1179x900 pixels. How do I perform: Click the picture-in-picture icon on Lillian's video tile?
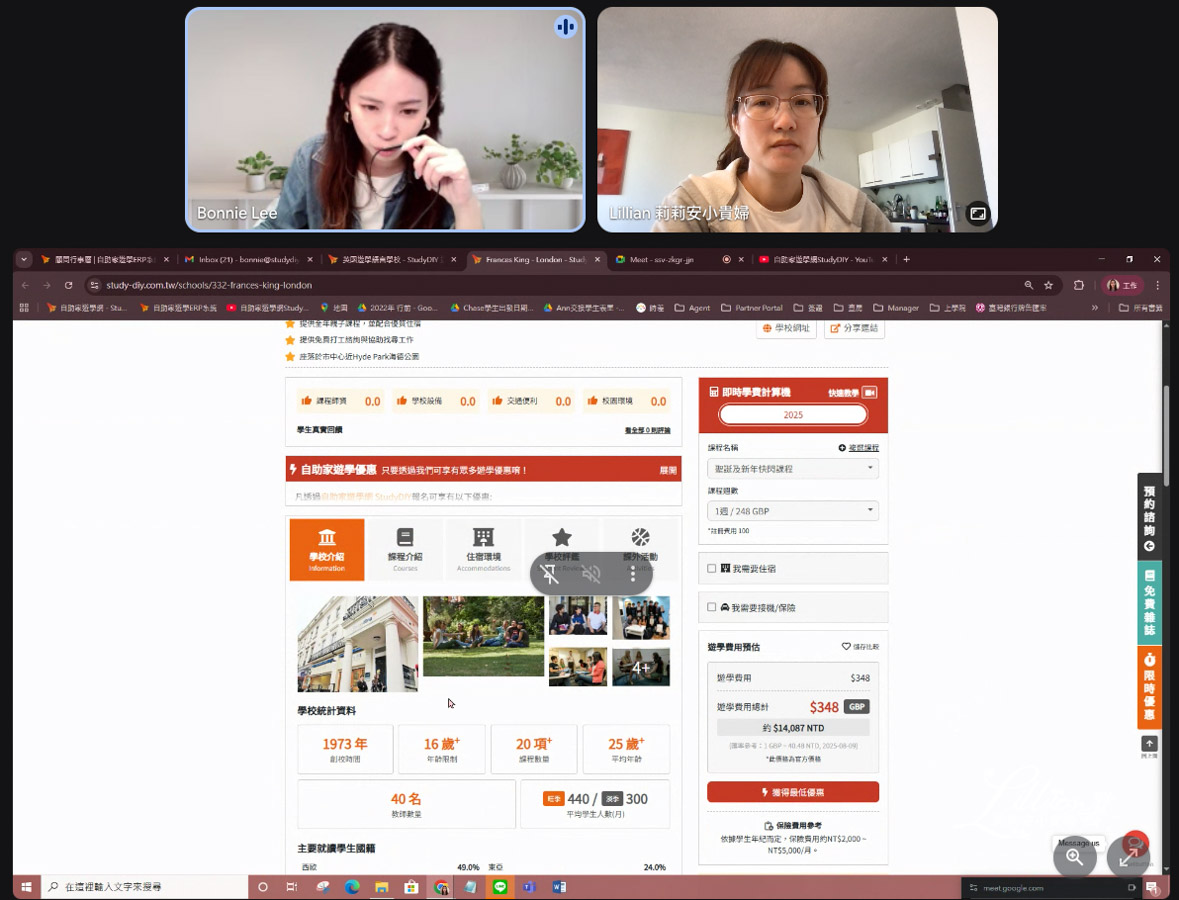pos(977,214)
